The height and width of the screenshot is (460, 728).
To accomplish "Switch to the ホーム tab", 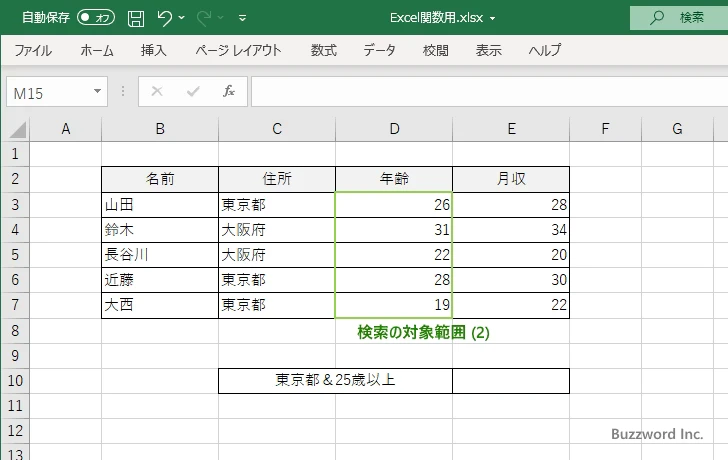I will point(97,50).
